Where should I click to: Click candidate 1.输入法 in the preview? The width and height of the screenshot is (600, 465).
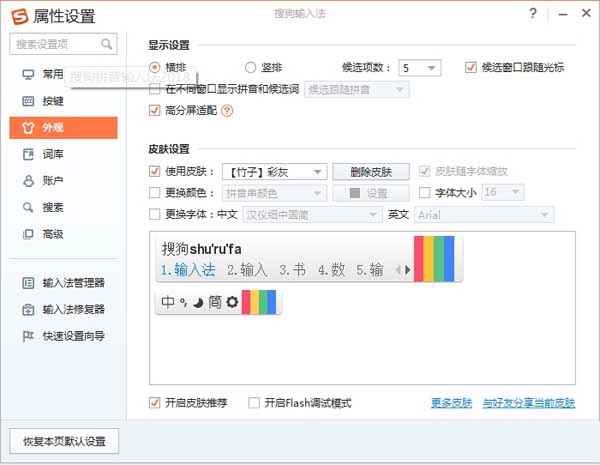pos(188,270)
